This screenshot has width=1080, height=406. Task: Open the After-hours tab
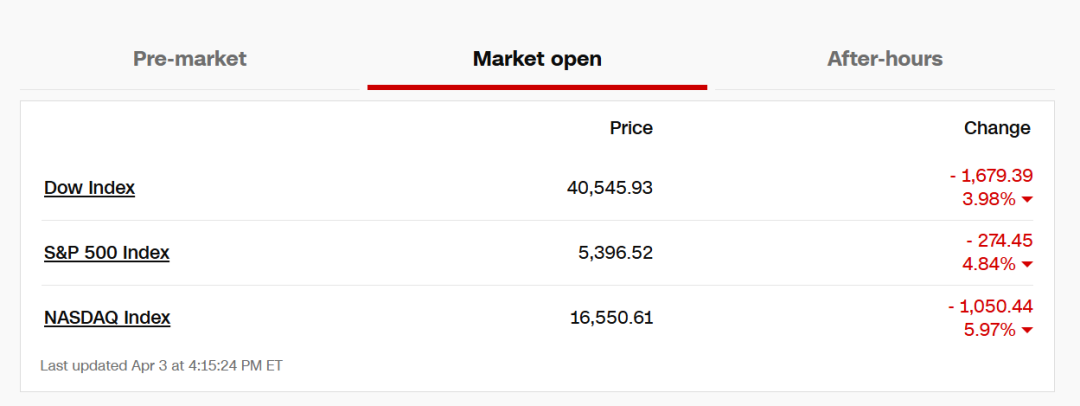click(x=884, y=59)
